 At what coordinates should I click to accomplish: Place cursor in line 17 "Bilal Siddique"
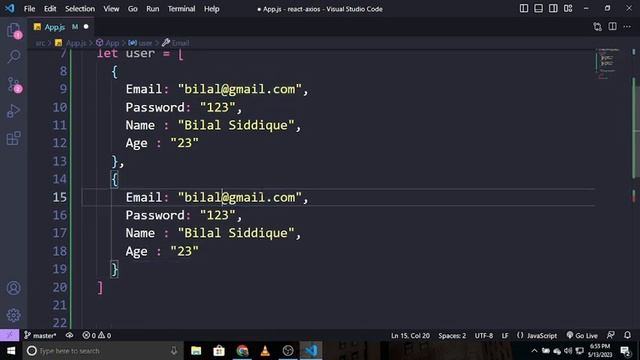[236, 233]
